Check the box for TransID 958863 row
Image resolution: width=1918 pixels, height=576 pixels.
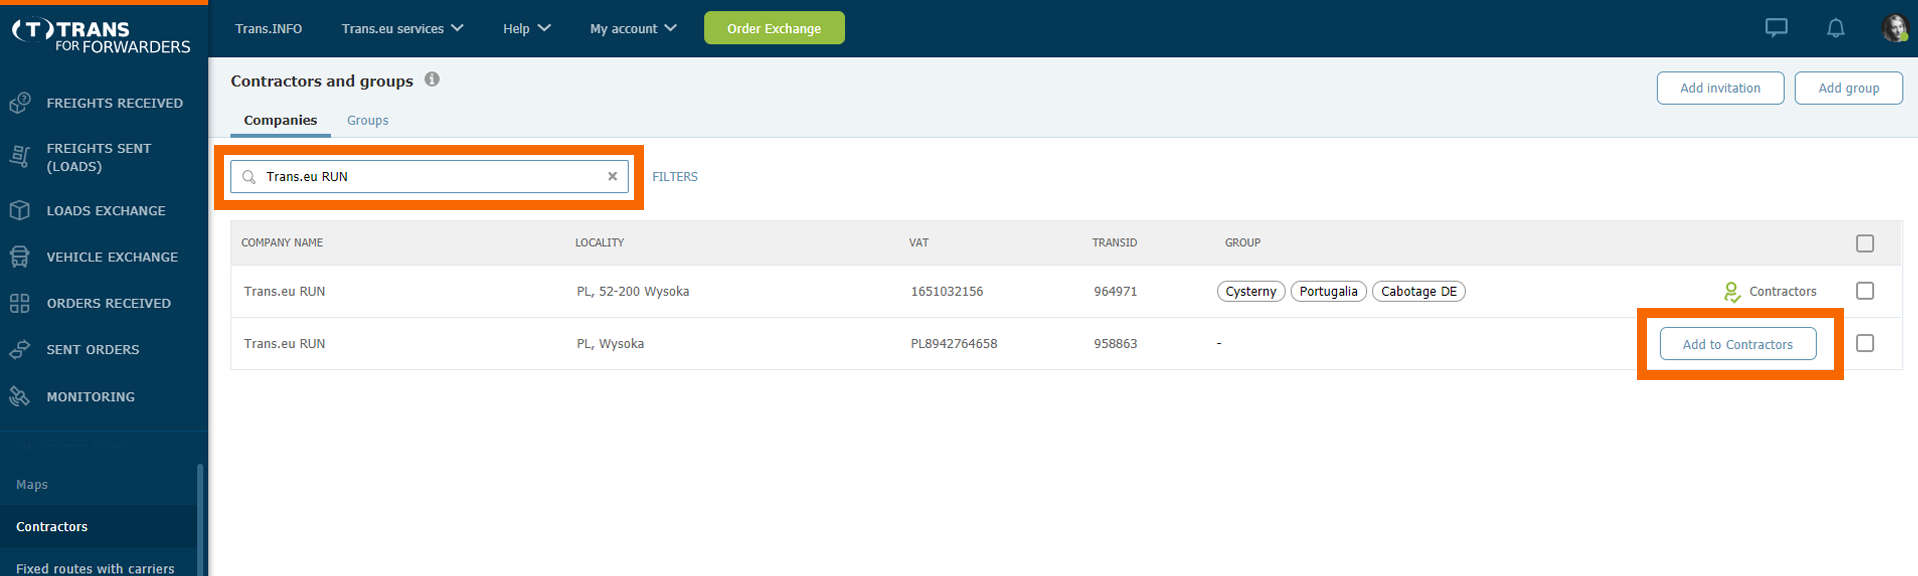(1865, 343)
